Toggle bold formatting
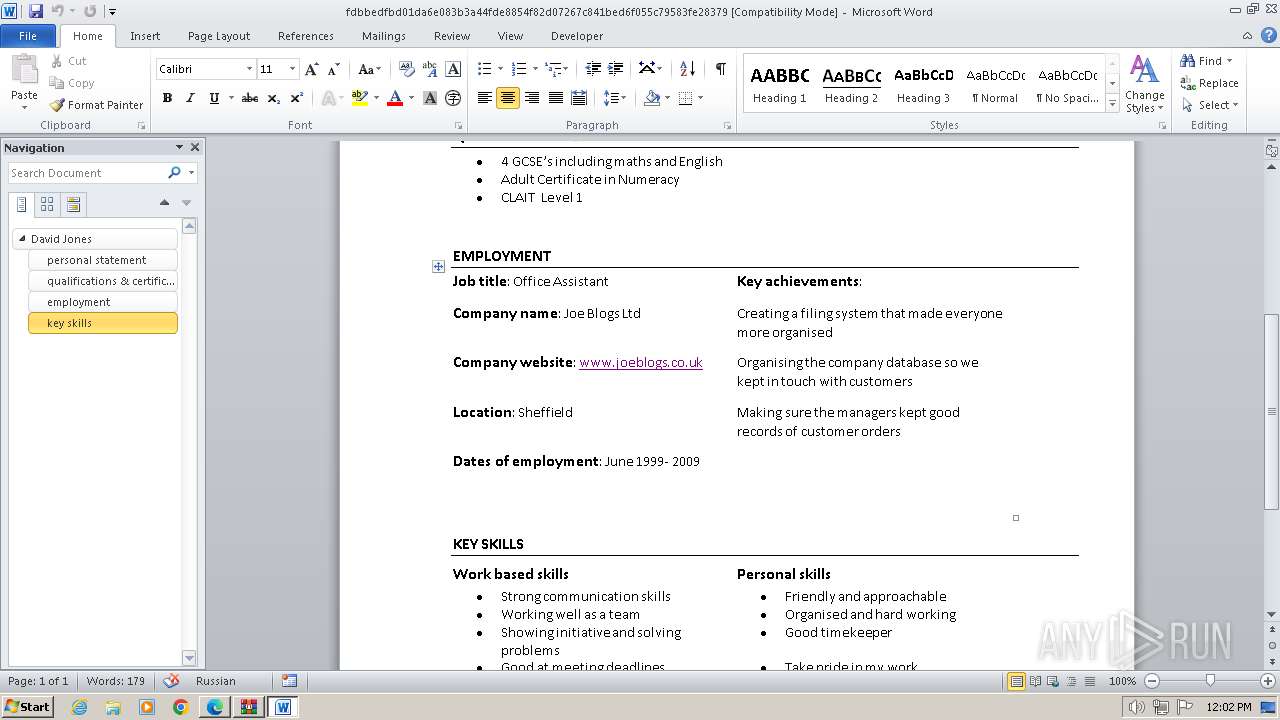This screenshot has height=720, width=1280. click(167, 98)
